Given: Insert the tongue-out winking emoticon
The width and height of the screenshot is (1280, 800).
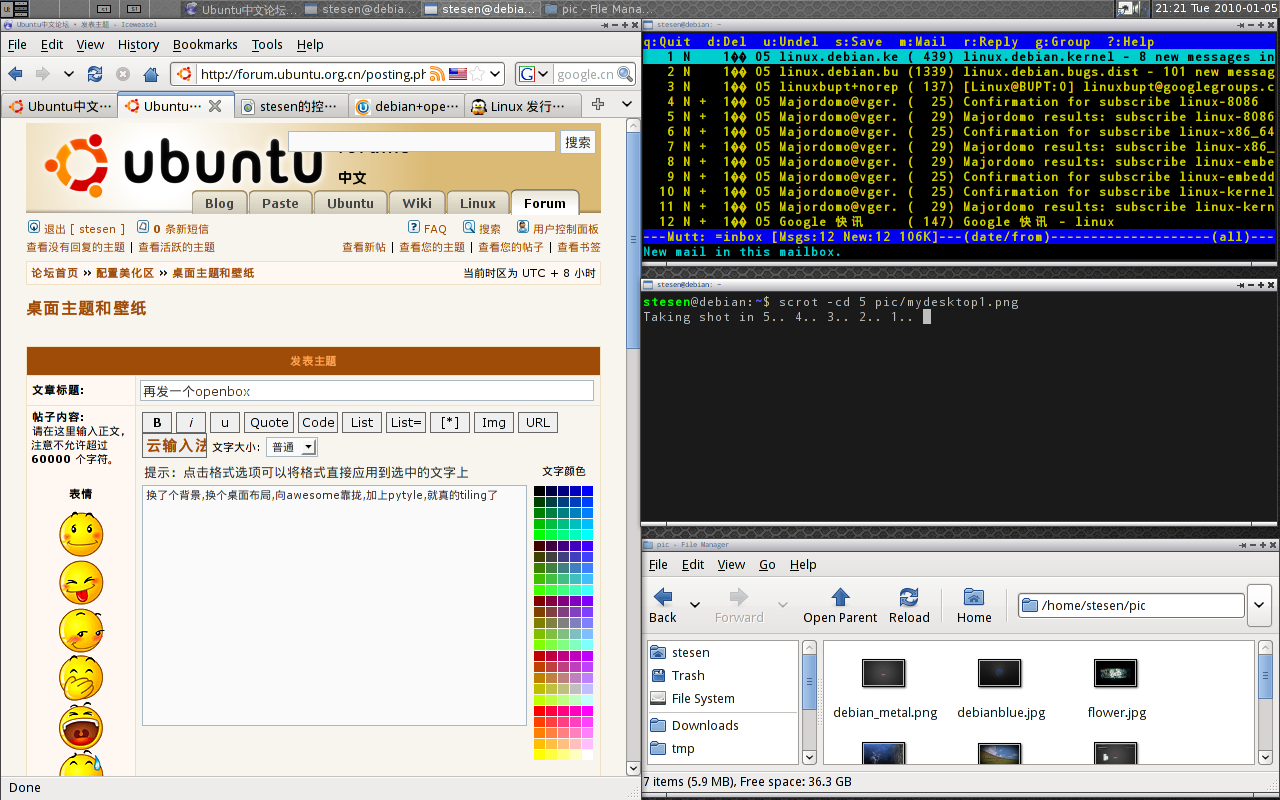Looking at the screenshot, I should pos(81,582).
